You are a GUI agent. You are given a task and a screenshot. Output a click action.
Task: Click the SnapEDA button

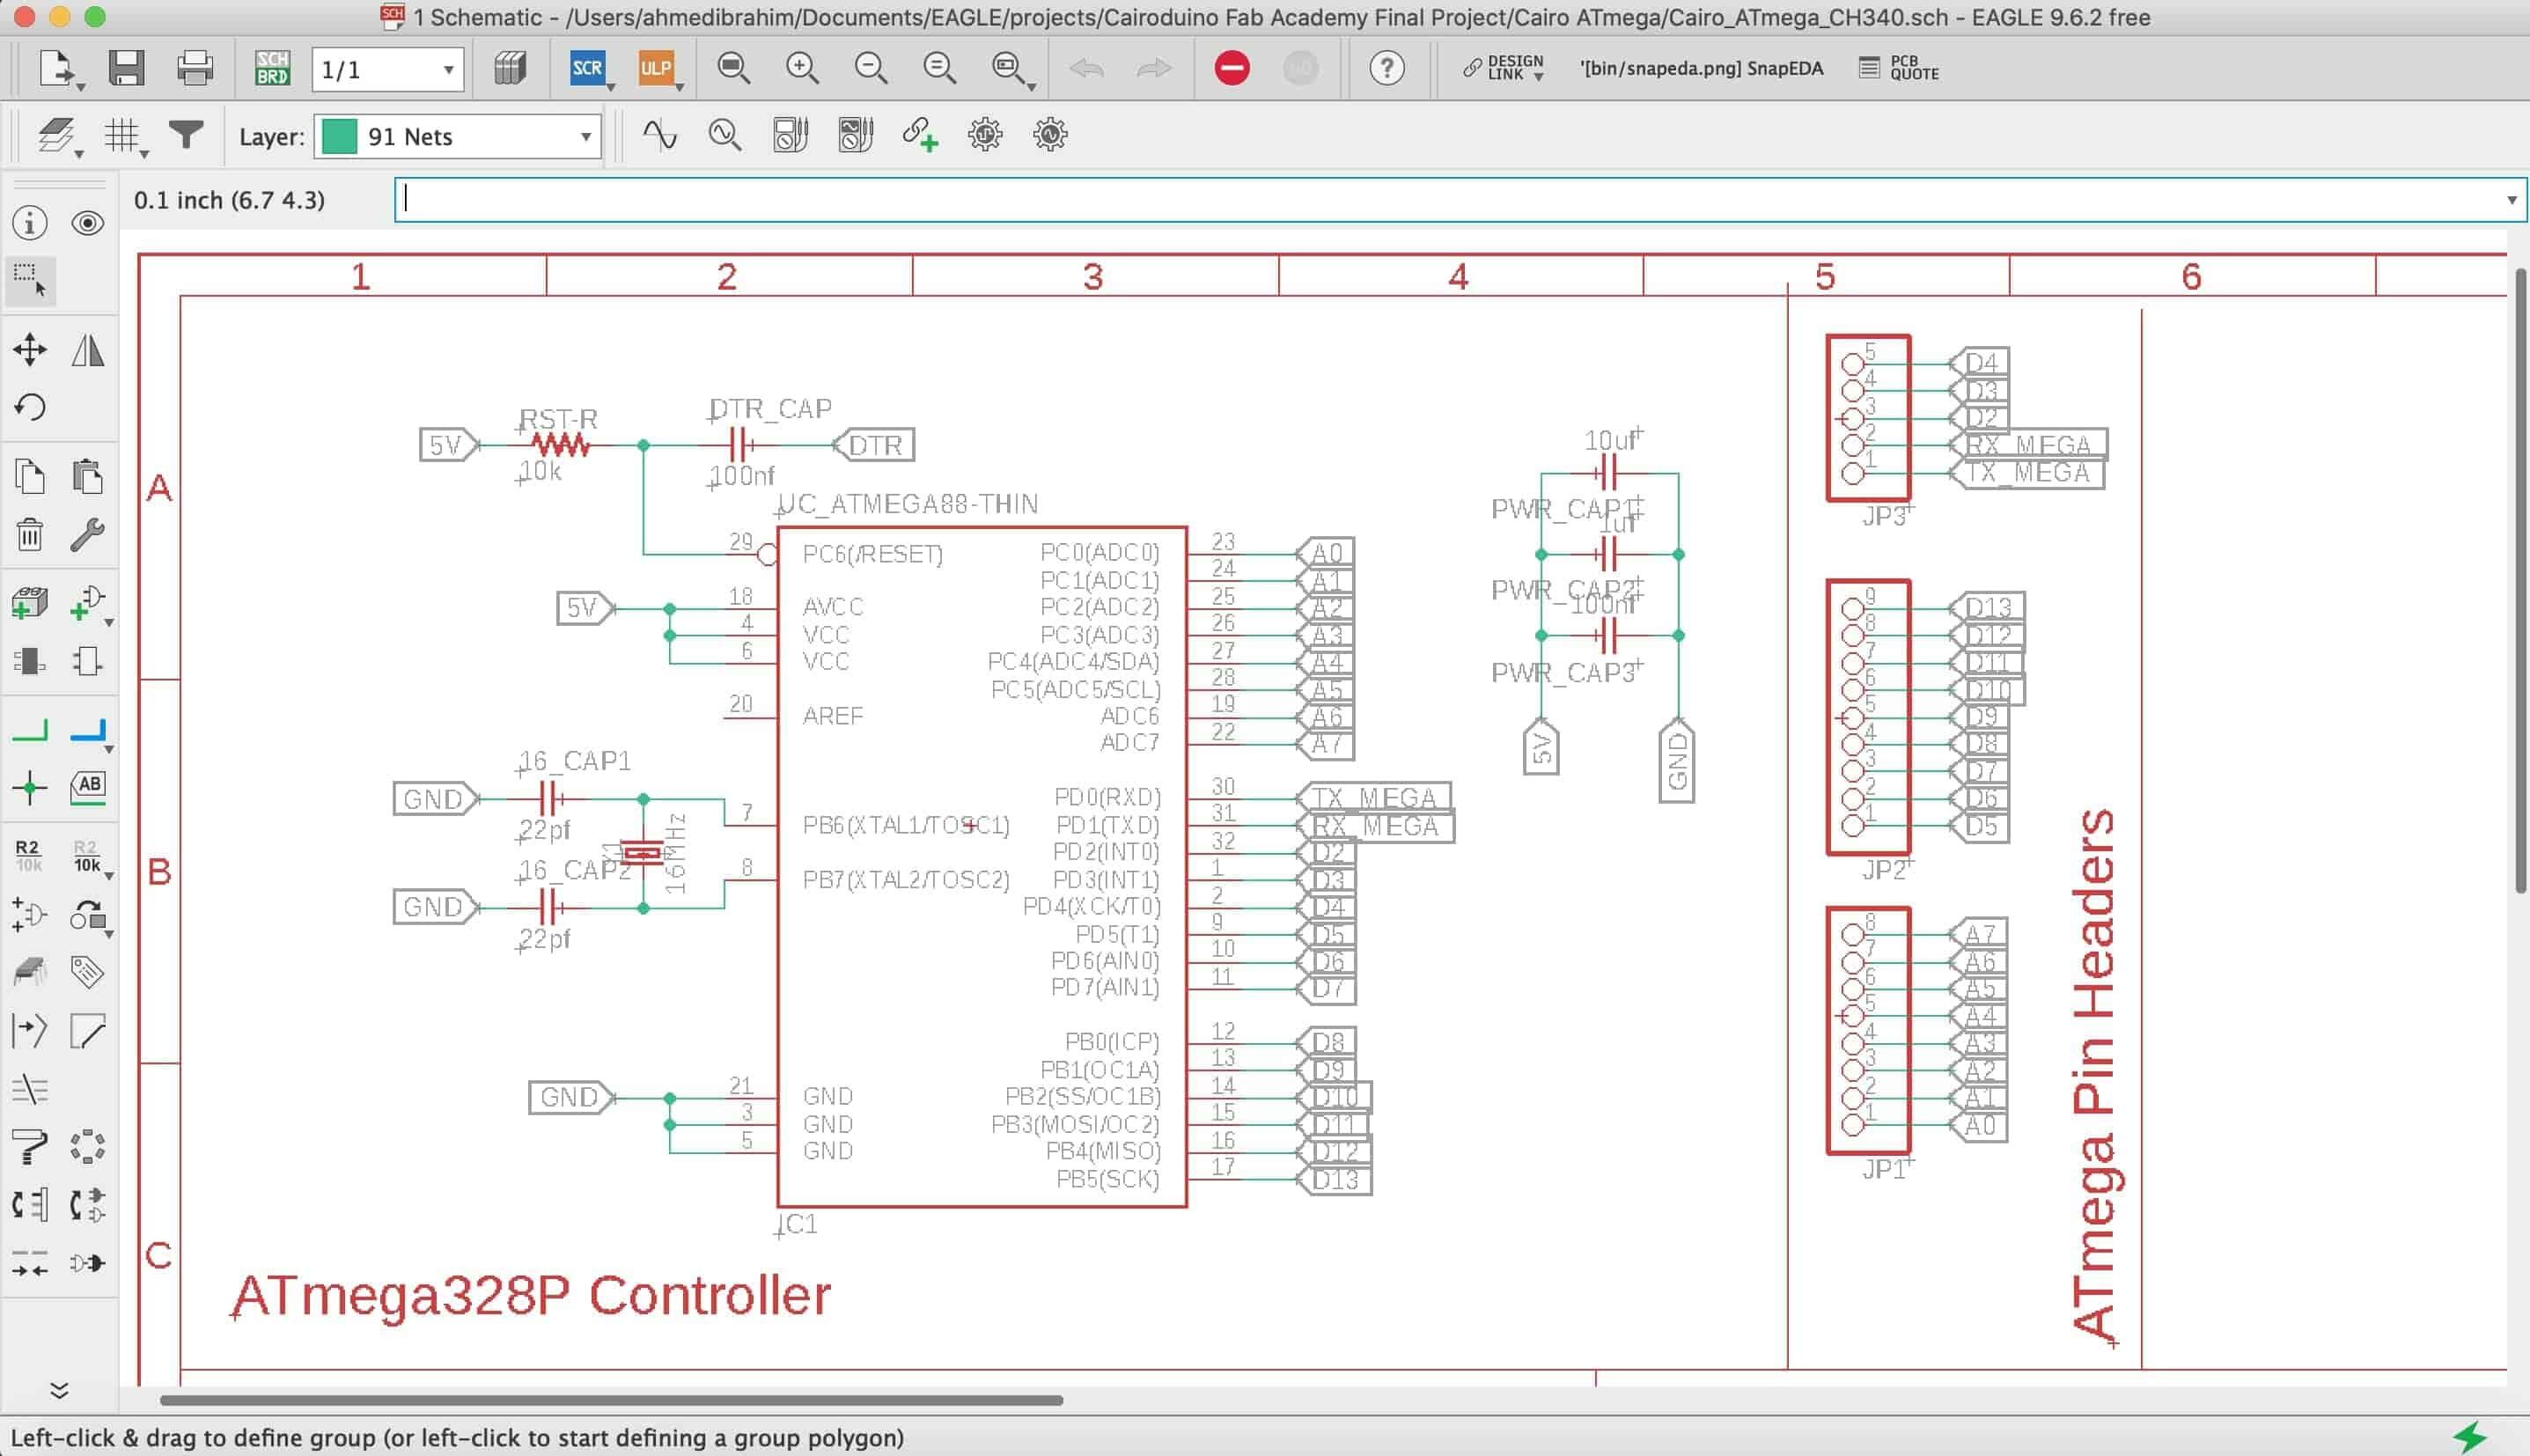[1701, 68]
